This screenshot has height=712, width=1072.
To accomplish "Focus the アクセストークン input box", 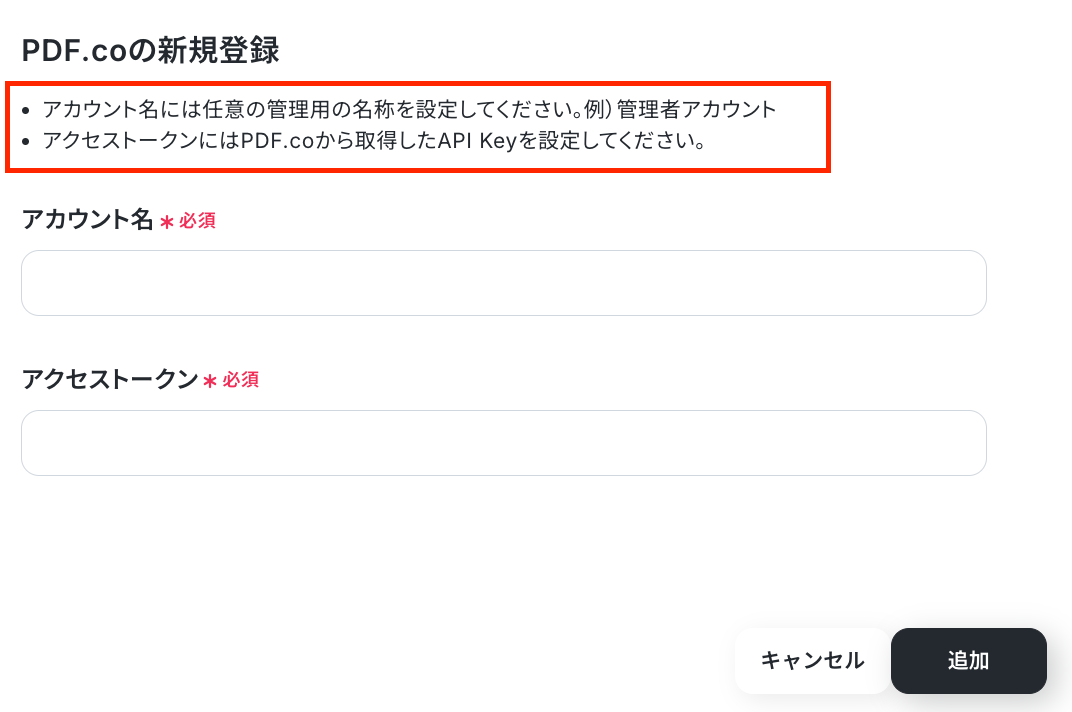I will point(503,443).
